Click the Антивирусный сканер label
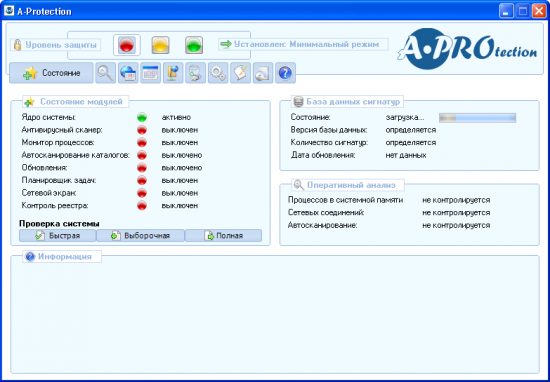The width and height of the screenshot is (550, 382). pyautogui.click(x=62, y=130)
